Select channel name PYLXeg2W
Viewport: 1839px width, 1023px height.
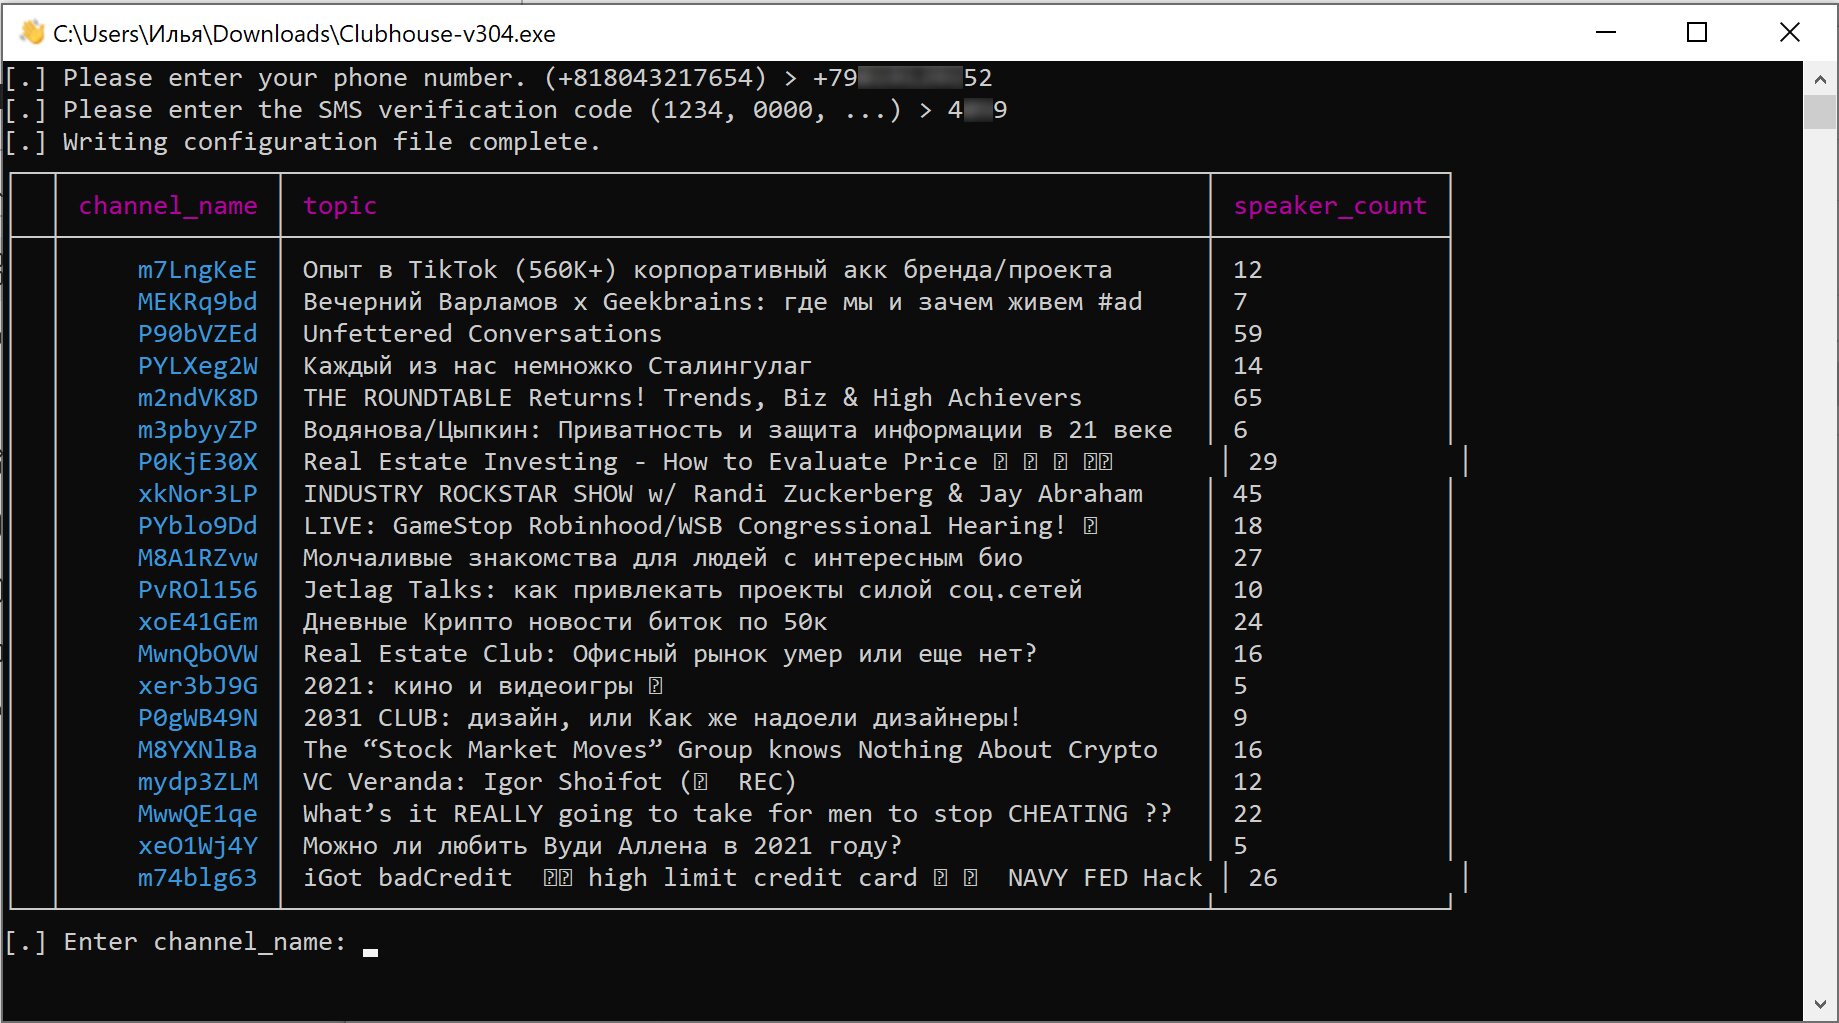click(x=198, y=366)
